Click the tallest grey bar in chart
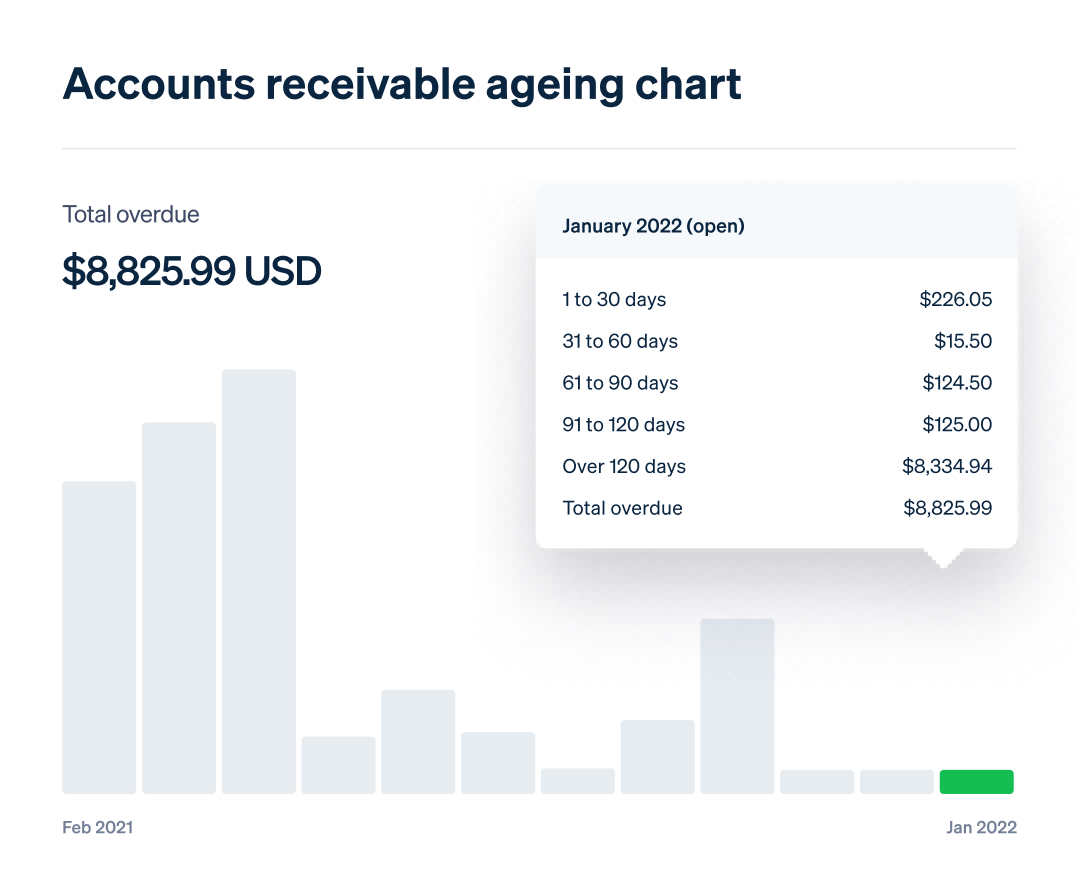Screen dimensions: 1080x896 coord(259,582)
